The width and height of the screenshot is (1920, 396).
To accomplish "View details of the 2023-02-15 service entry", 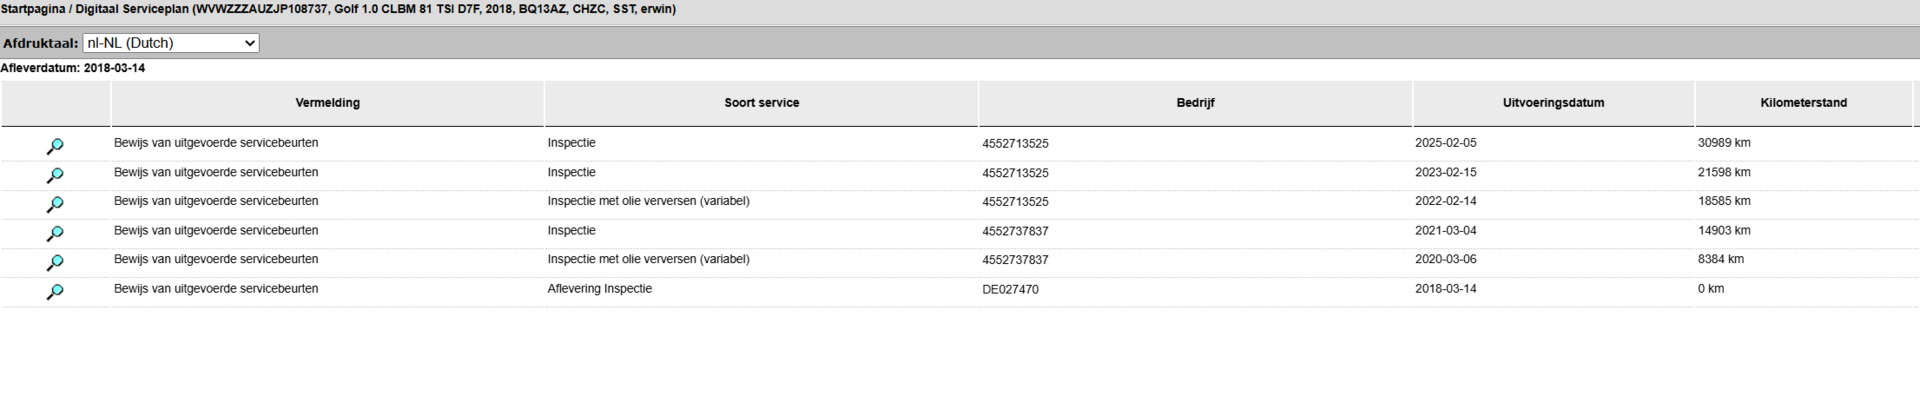I will pos(55,175).
